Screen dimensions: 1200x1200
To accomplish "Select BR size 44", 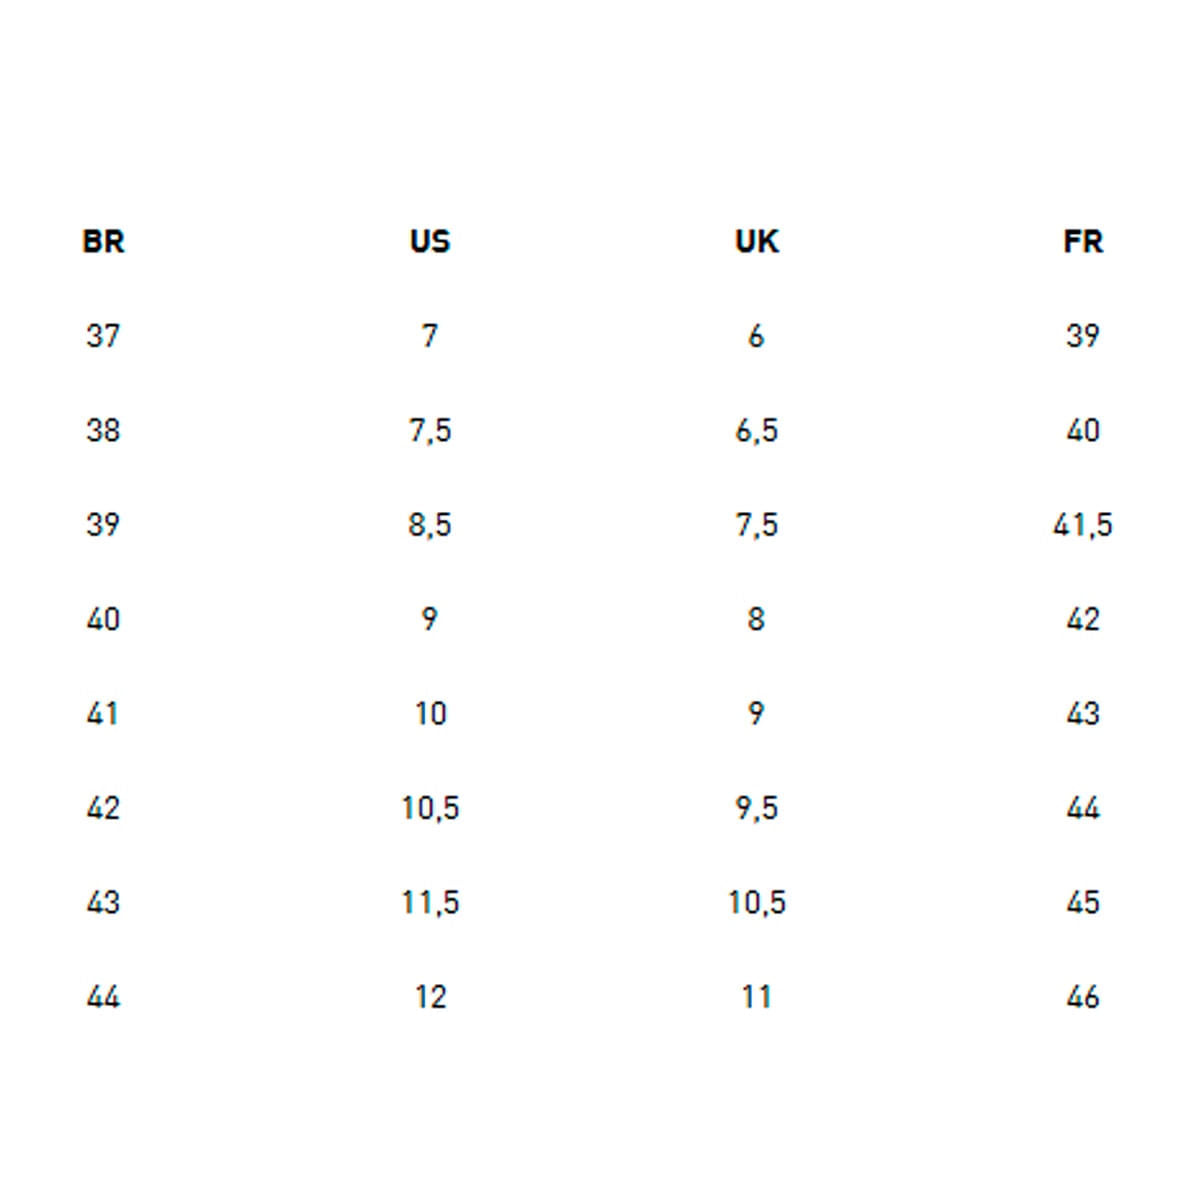I will click(x=103, y=997).
